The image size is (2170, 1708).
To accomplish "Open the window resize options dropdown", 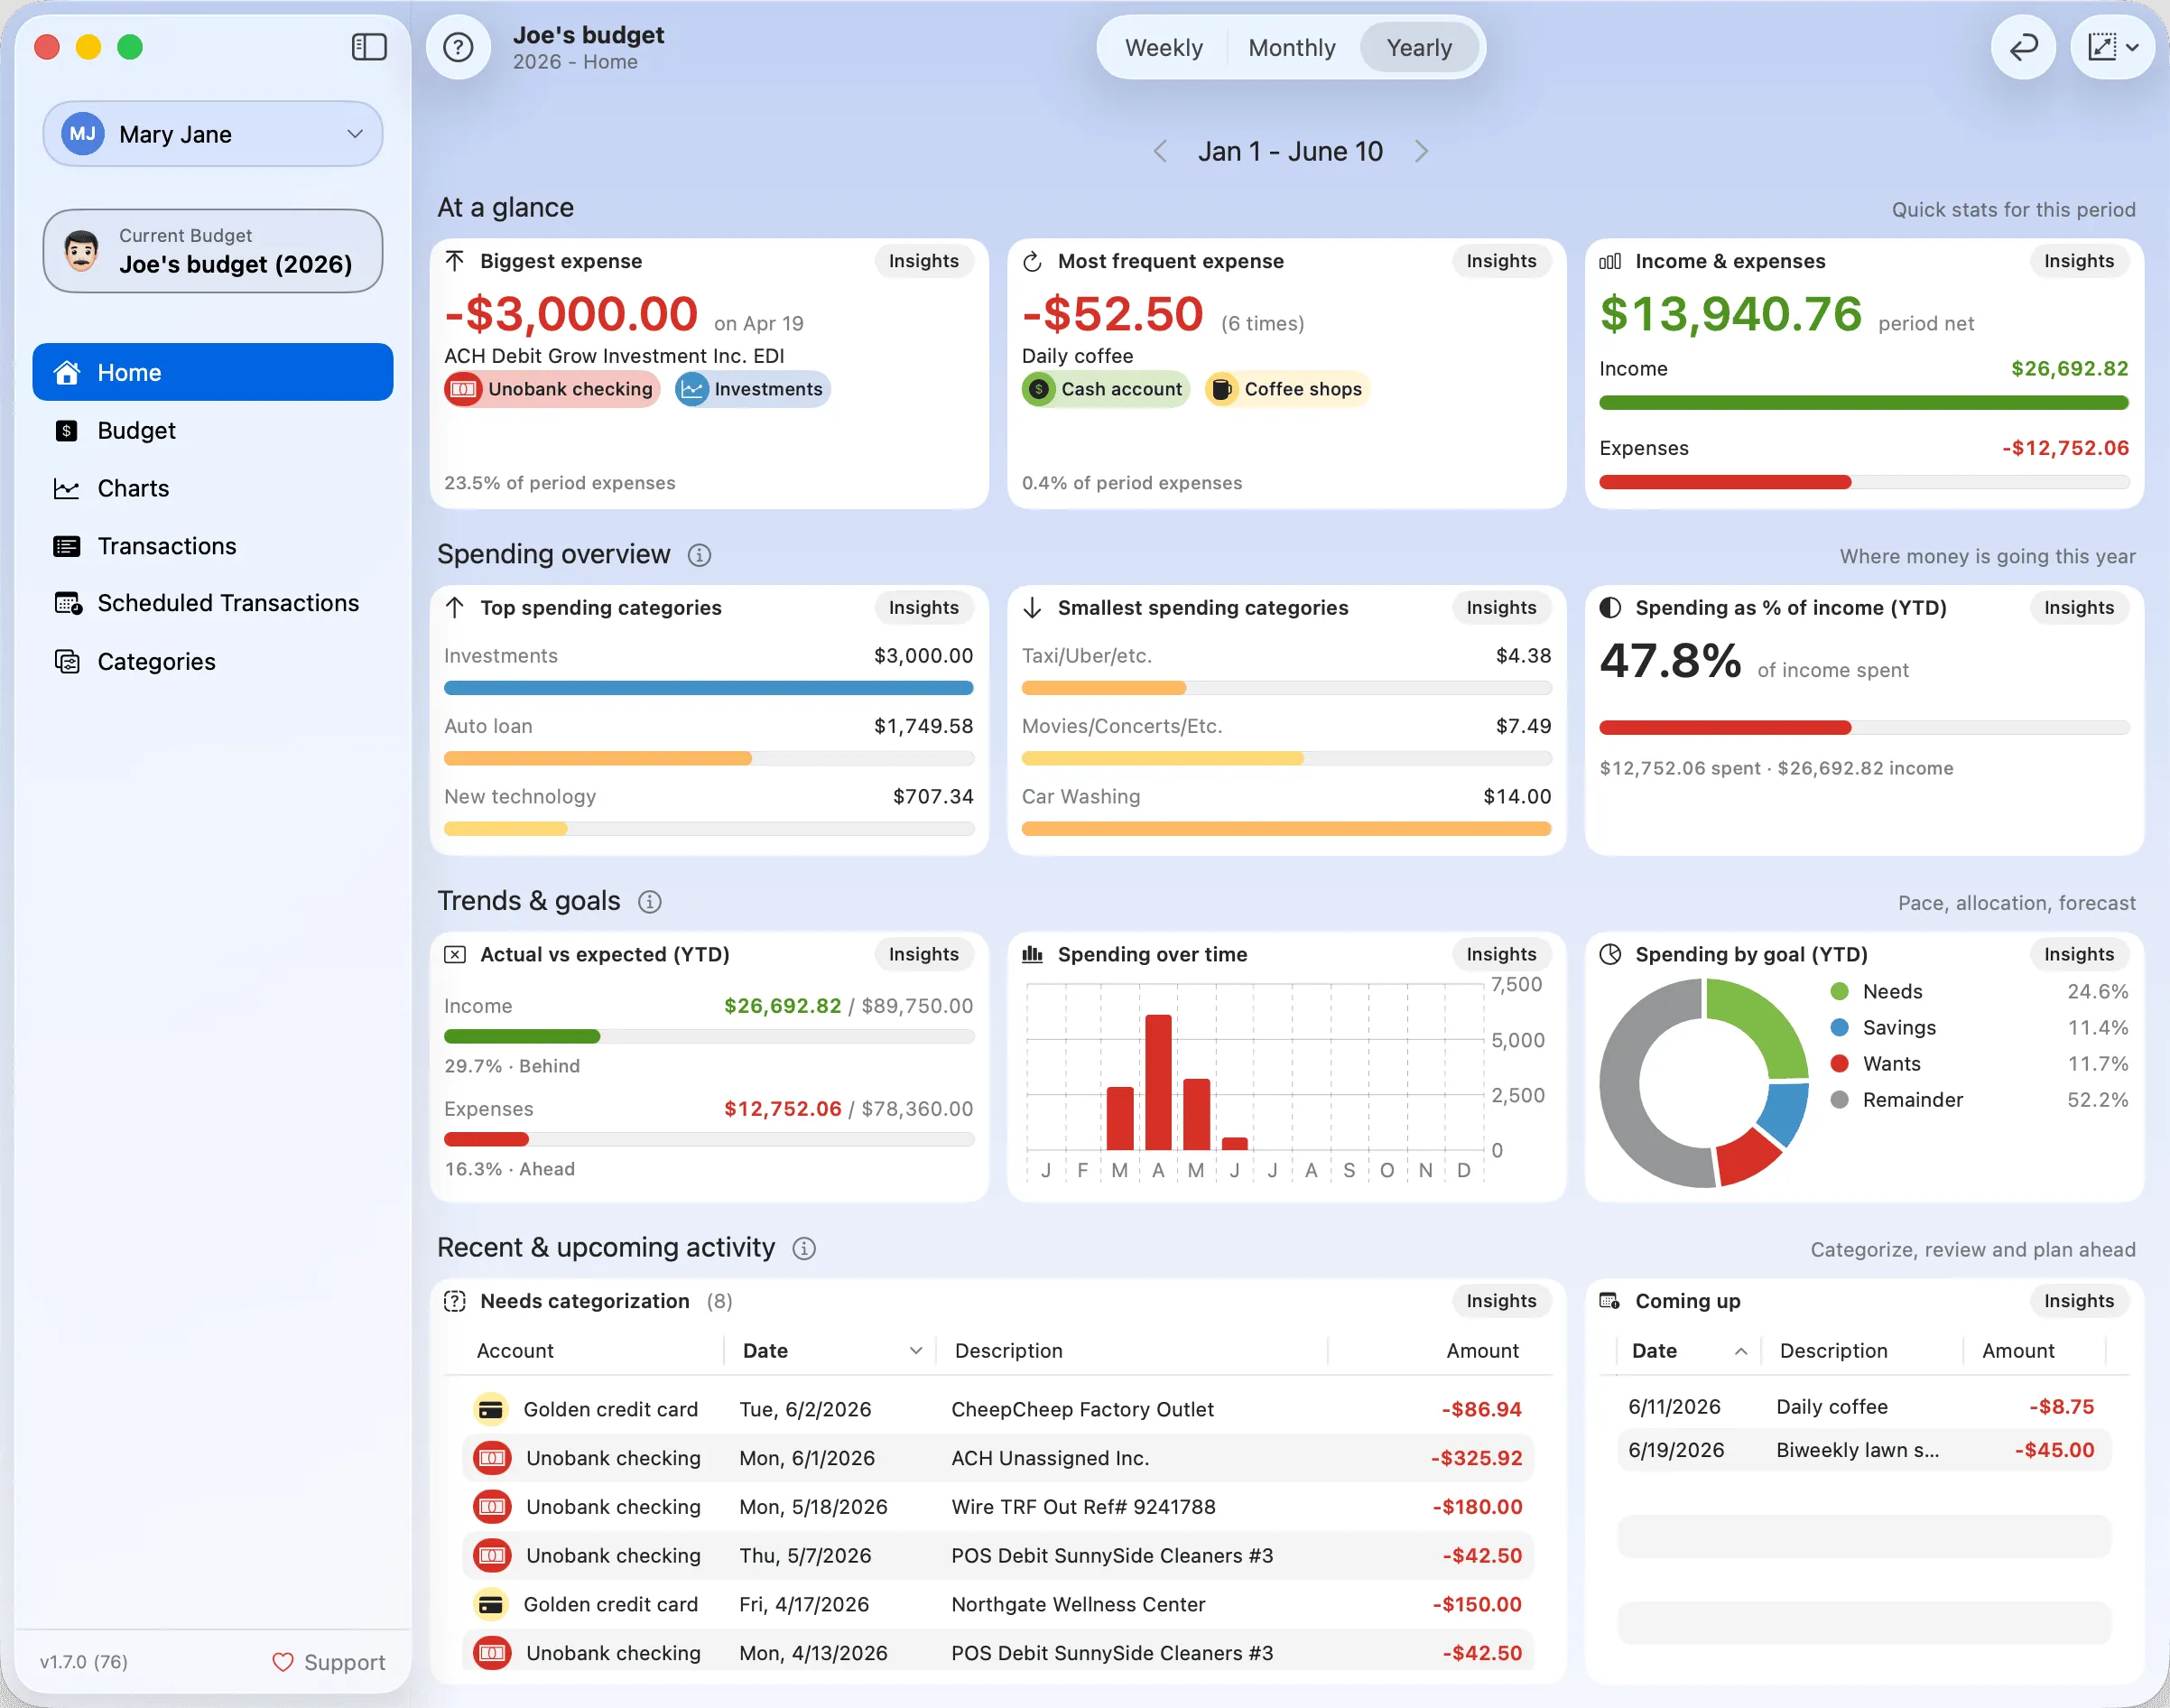I will coord(2112,47).
